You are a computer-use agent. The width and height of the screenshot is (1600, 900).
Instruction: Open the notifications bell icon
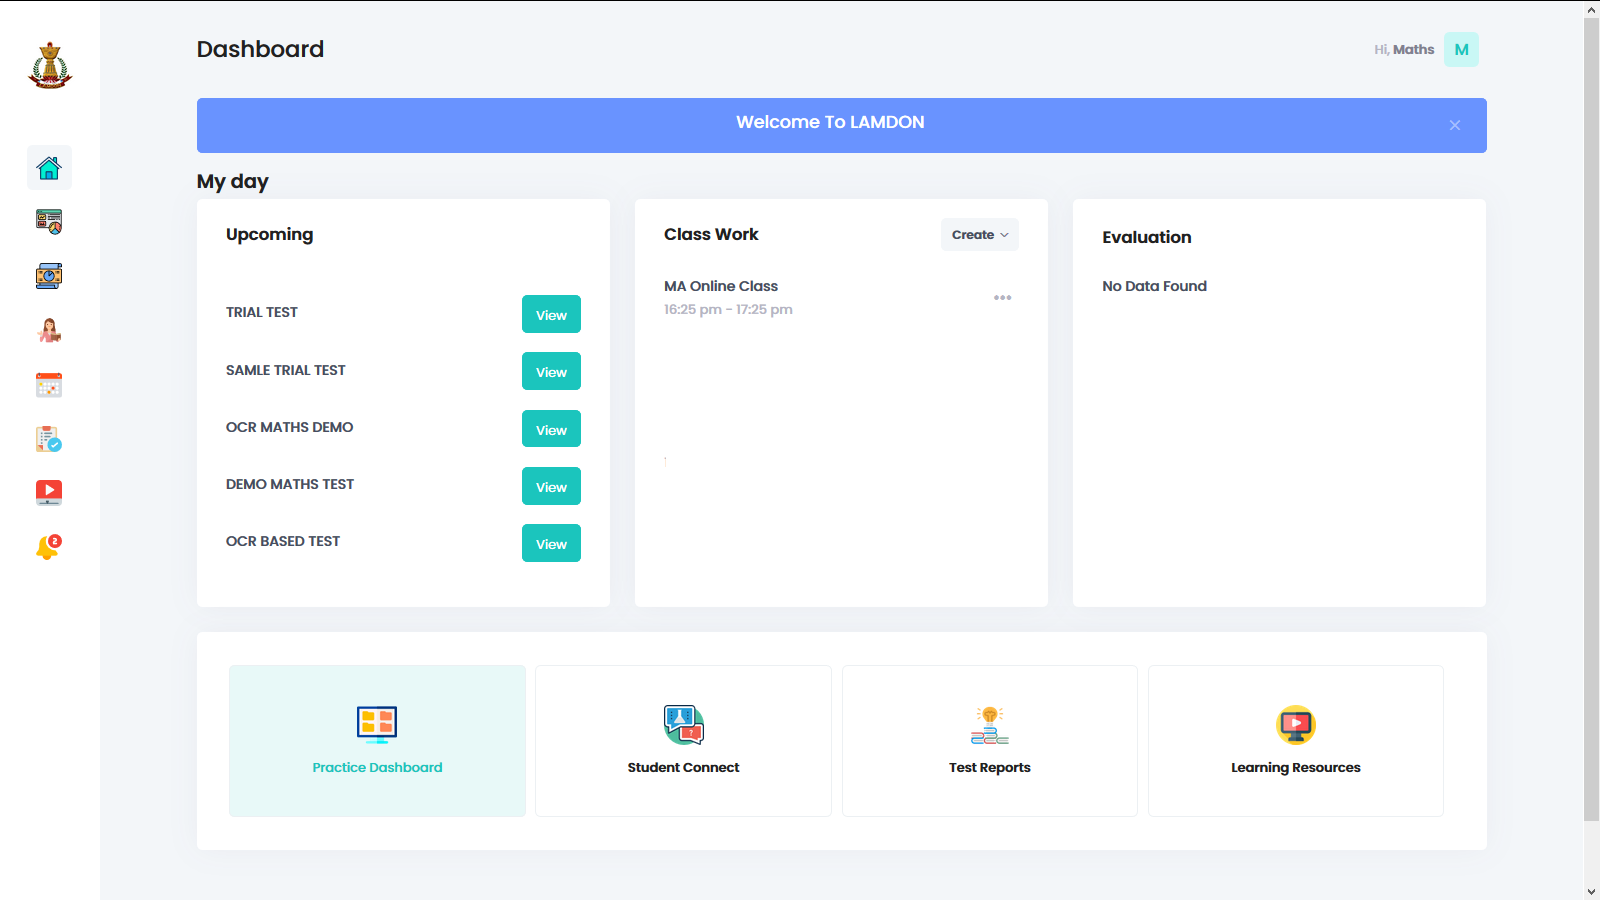tap(49, 547)
